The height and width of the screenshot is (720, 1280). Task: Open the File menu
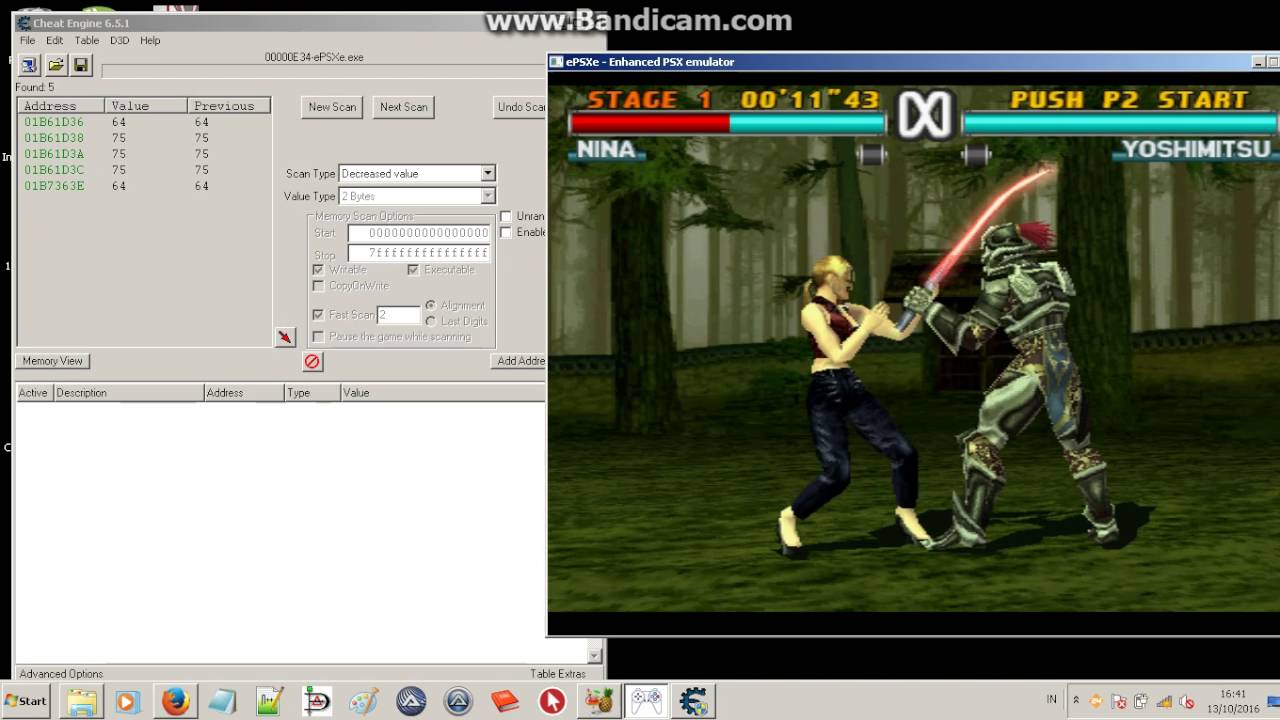pyautogui.click(x=27, y=41)
